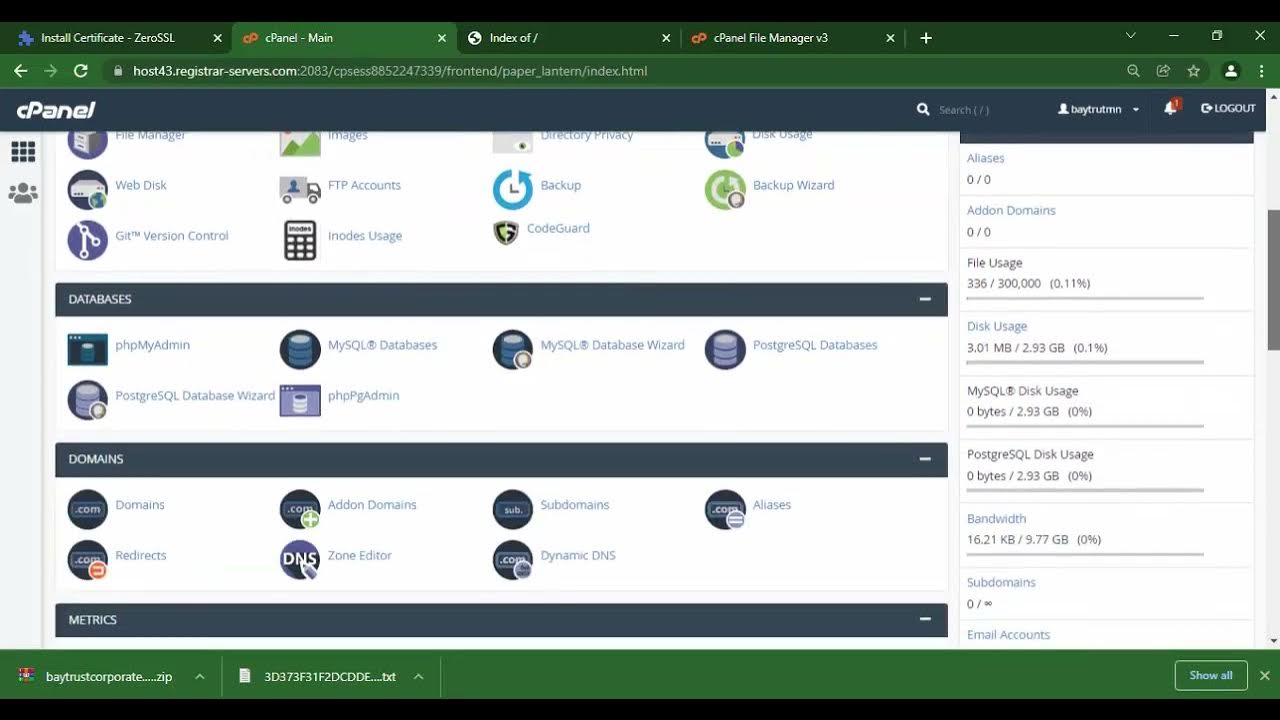This screenshot has width=1280, height=720.
Task: Open the MySQL Databases icon
Action: point(300,349)
